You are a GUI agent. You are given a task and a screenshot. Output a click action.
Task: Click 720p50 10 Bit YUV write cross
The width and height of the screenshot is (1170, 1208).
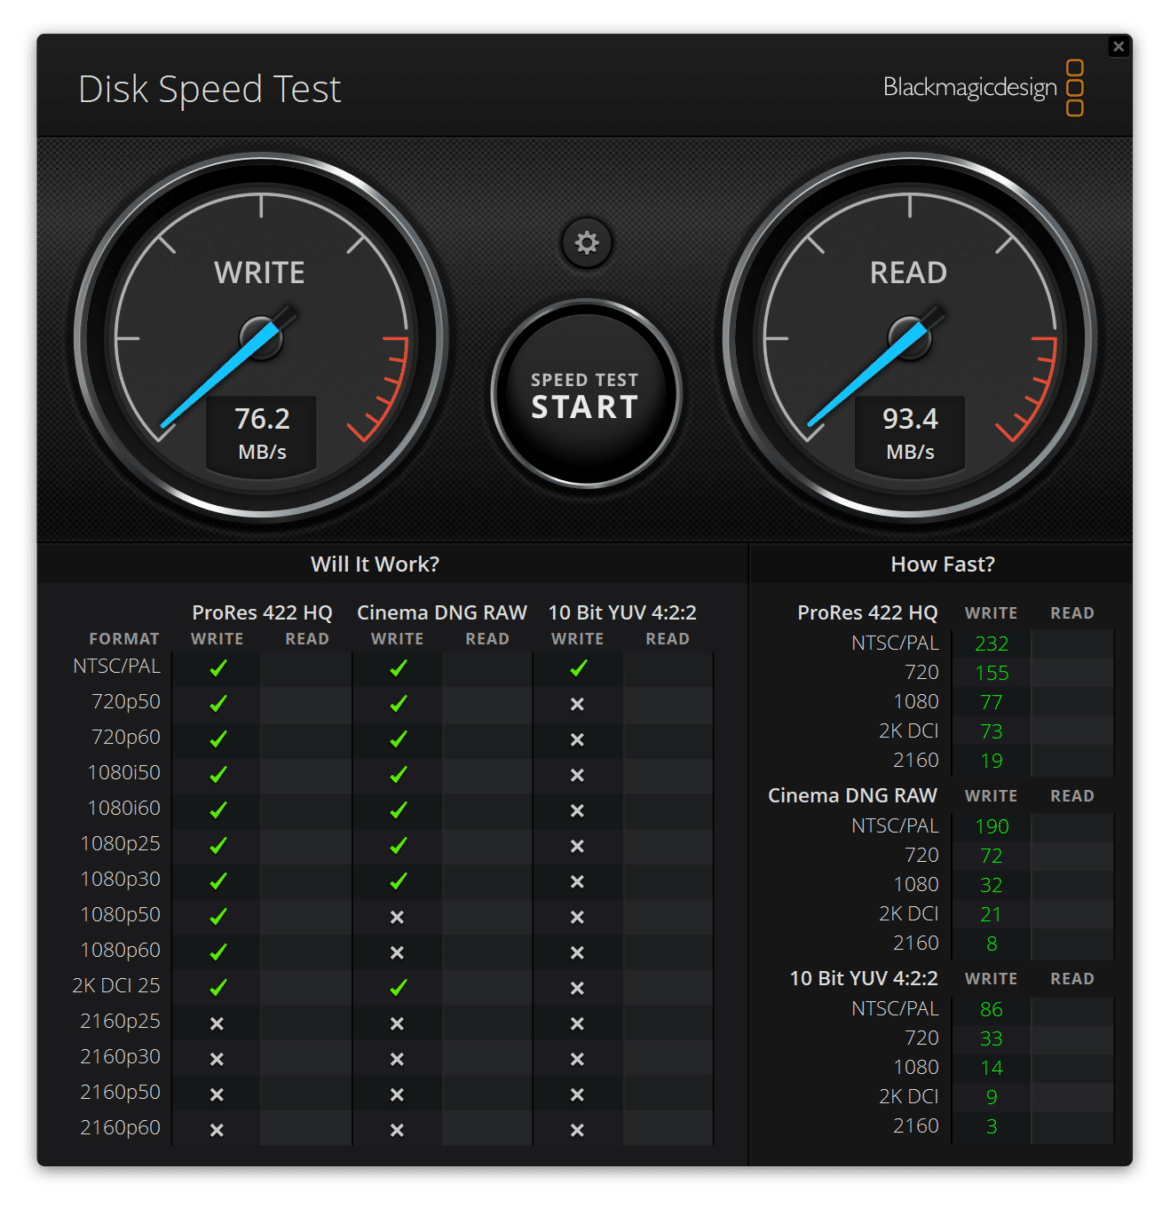coord(577,704)
